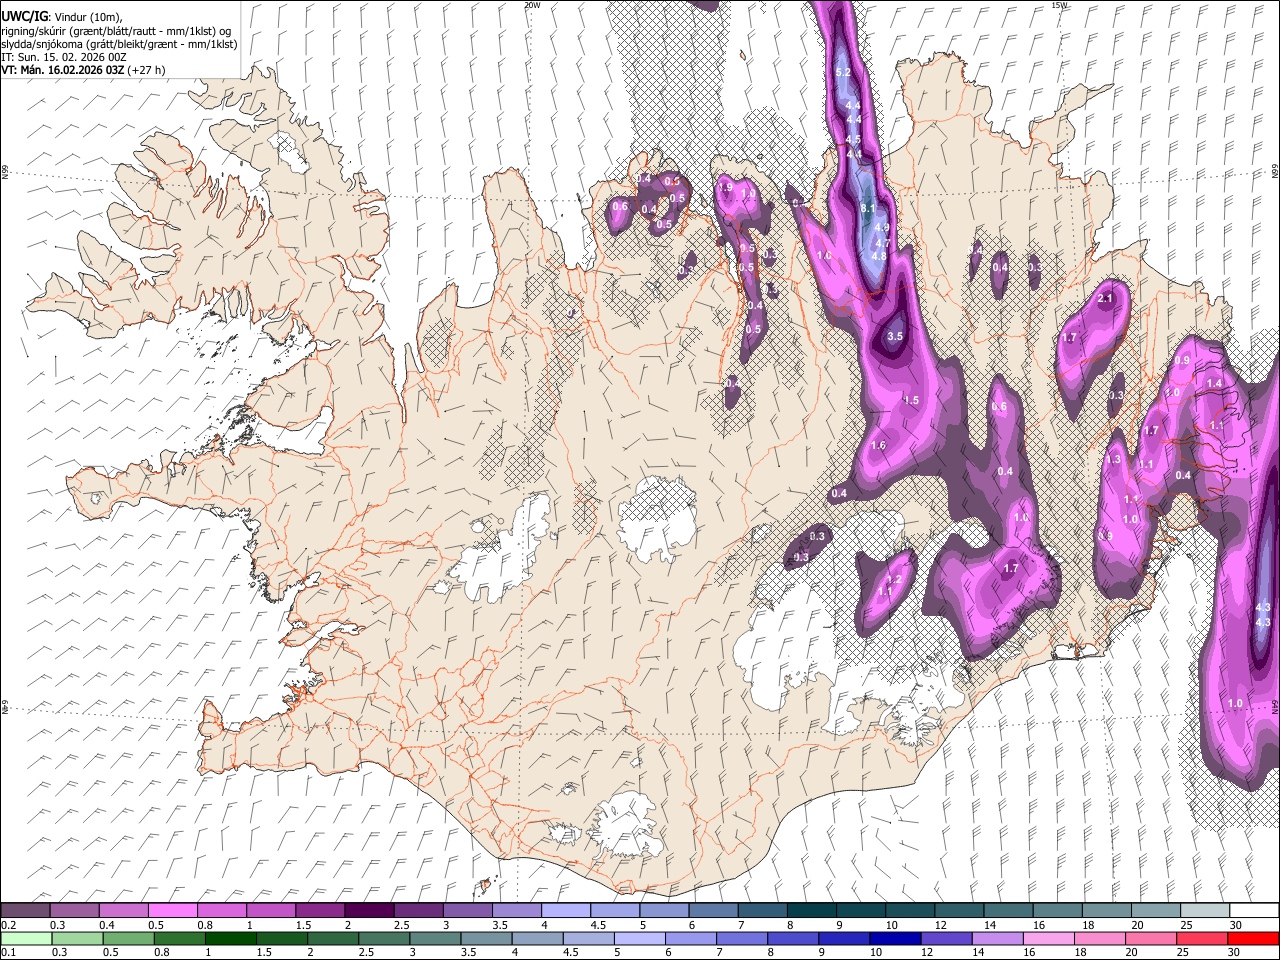The image size is (1280, 960).
Task: Click the UWC/IG title text
Action: 23,15
